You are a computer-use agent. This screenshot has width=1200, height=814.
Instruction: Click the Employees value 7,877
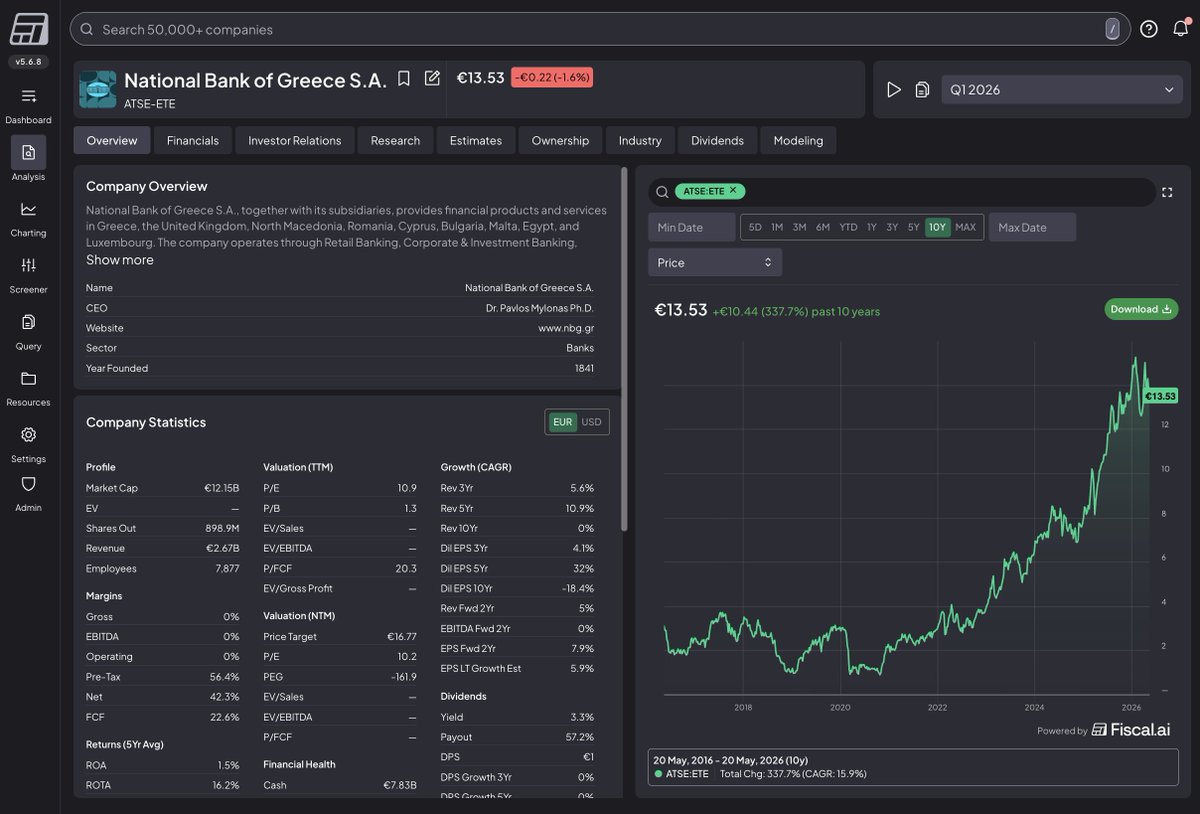[x=227, y=568]
